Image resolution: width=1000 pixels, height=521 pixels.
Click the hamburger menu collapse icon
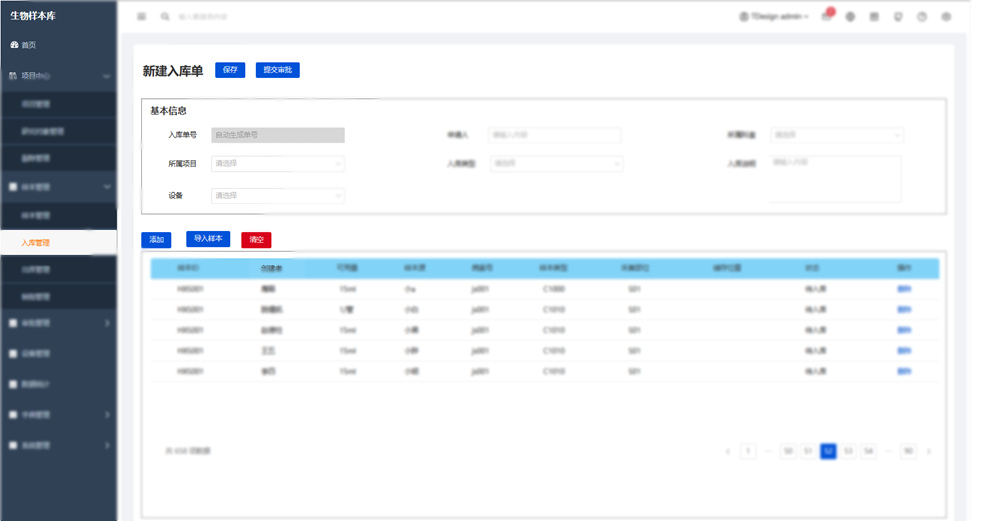(141, 17)
